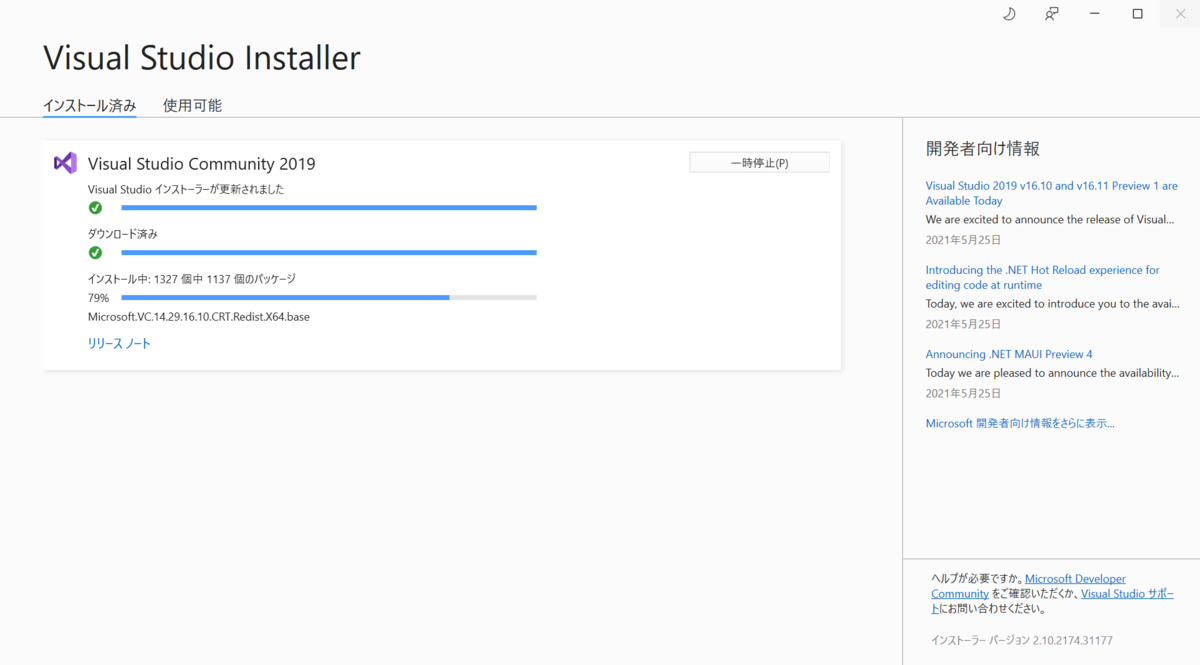Click the completed download progress bar
Viewport: 1200px width, 665px height.
pos(329,252)
